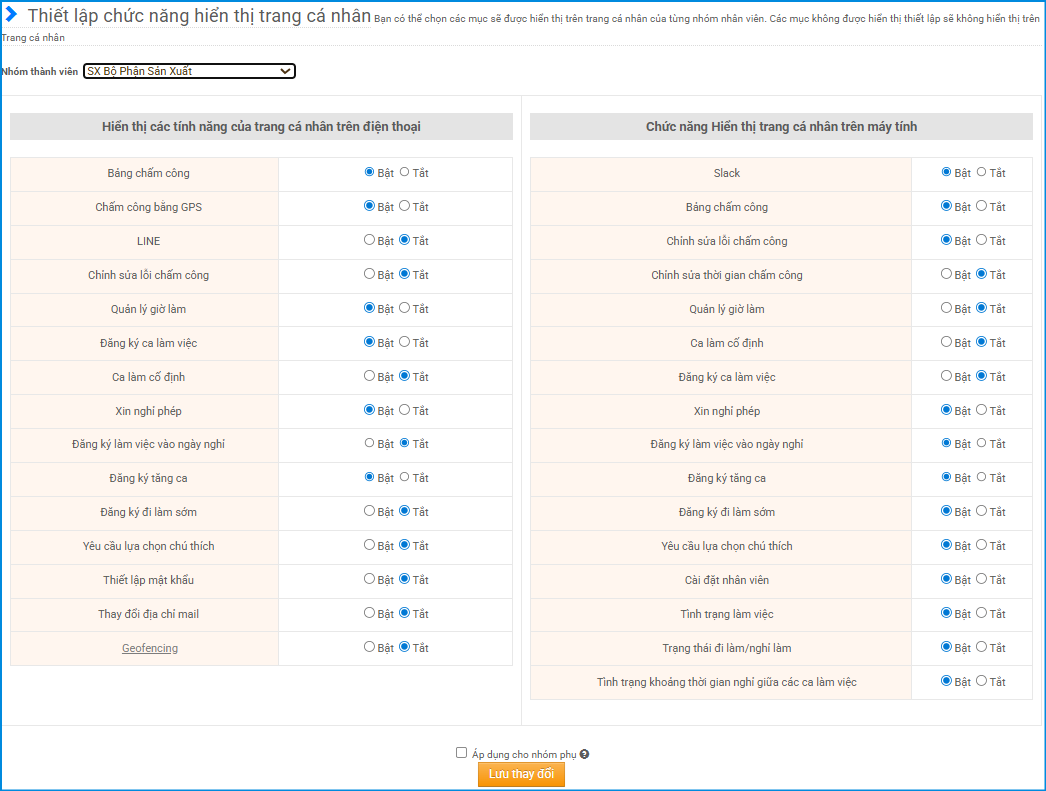The image size is (1046, 791).
Task: Check the Áp dụng cho nhóm phụ checkbox
Action: (461, 753)
